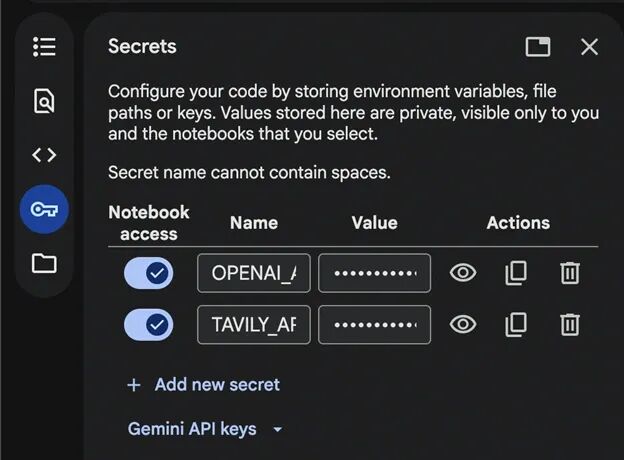Toggle notebook access for TAVILY secret
This screenshot has width=624, height=460.
coord(148,325)
